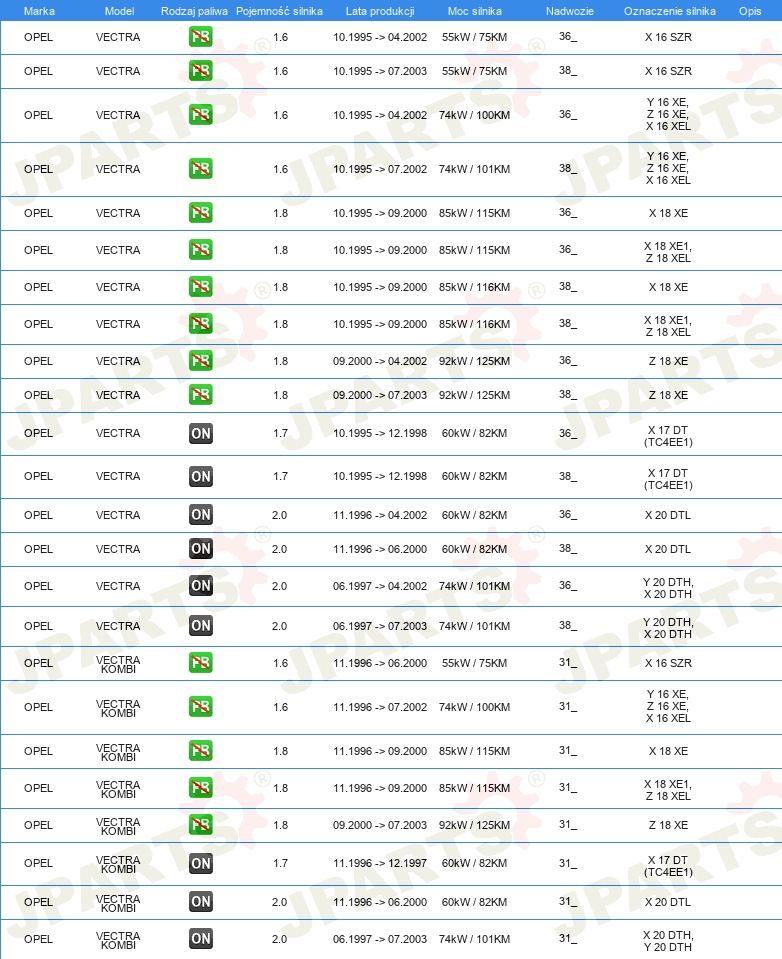Screen dimensions: 782x959
Task: Click engine capacity 2.0 in Vectra Kombi 06.1997 row
Action: [279, 939]
